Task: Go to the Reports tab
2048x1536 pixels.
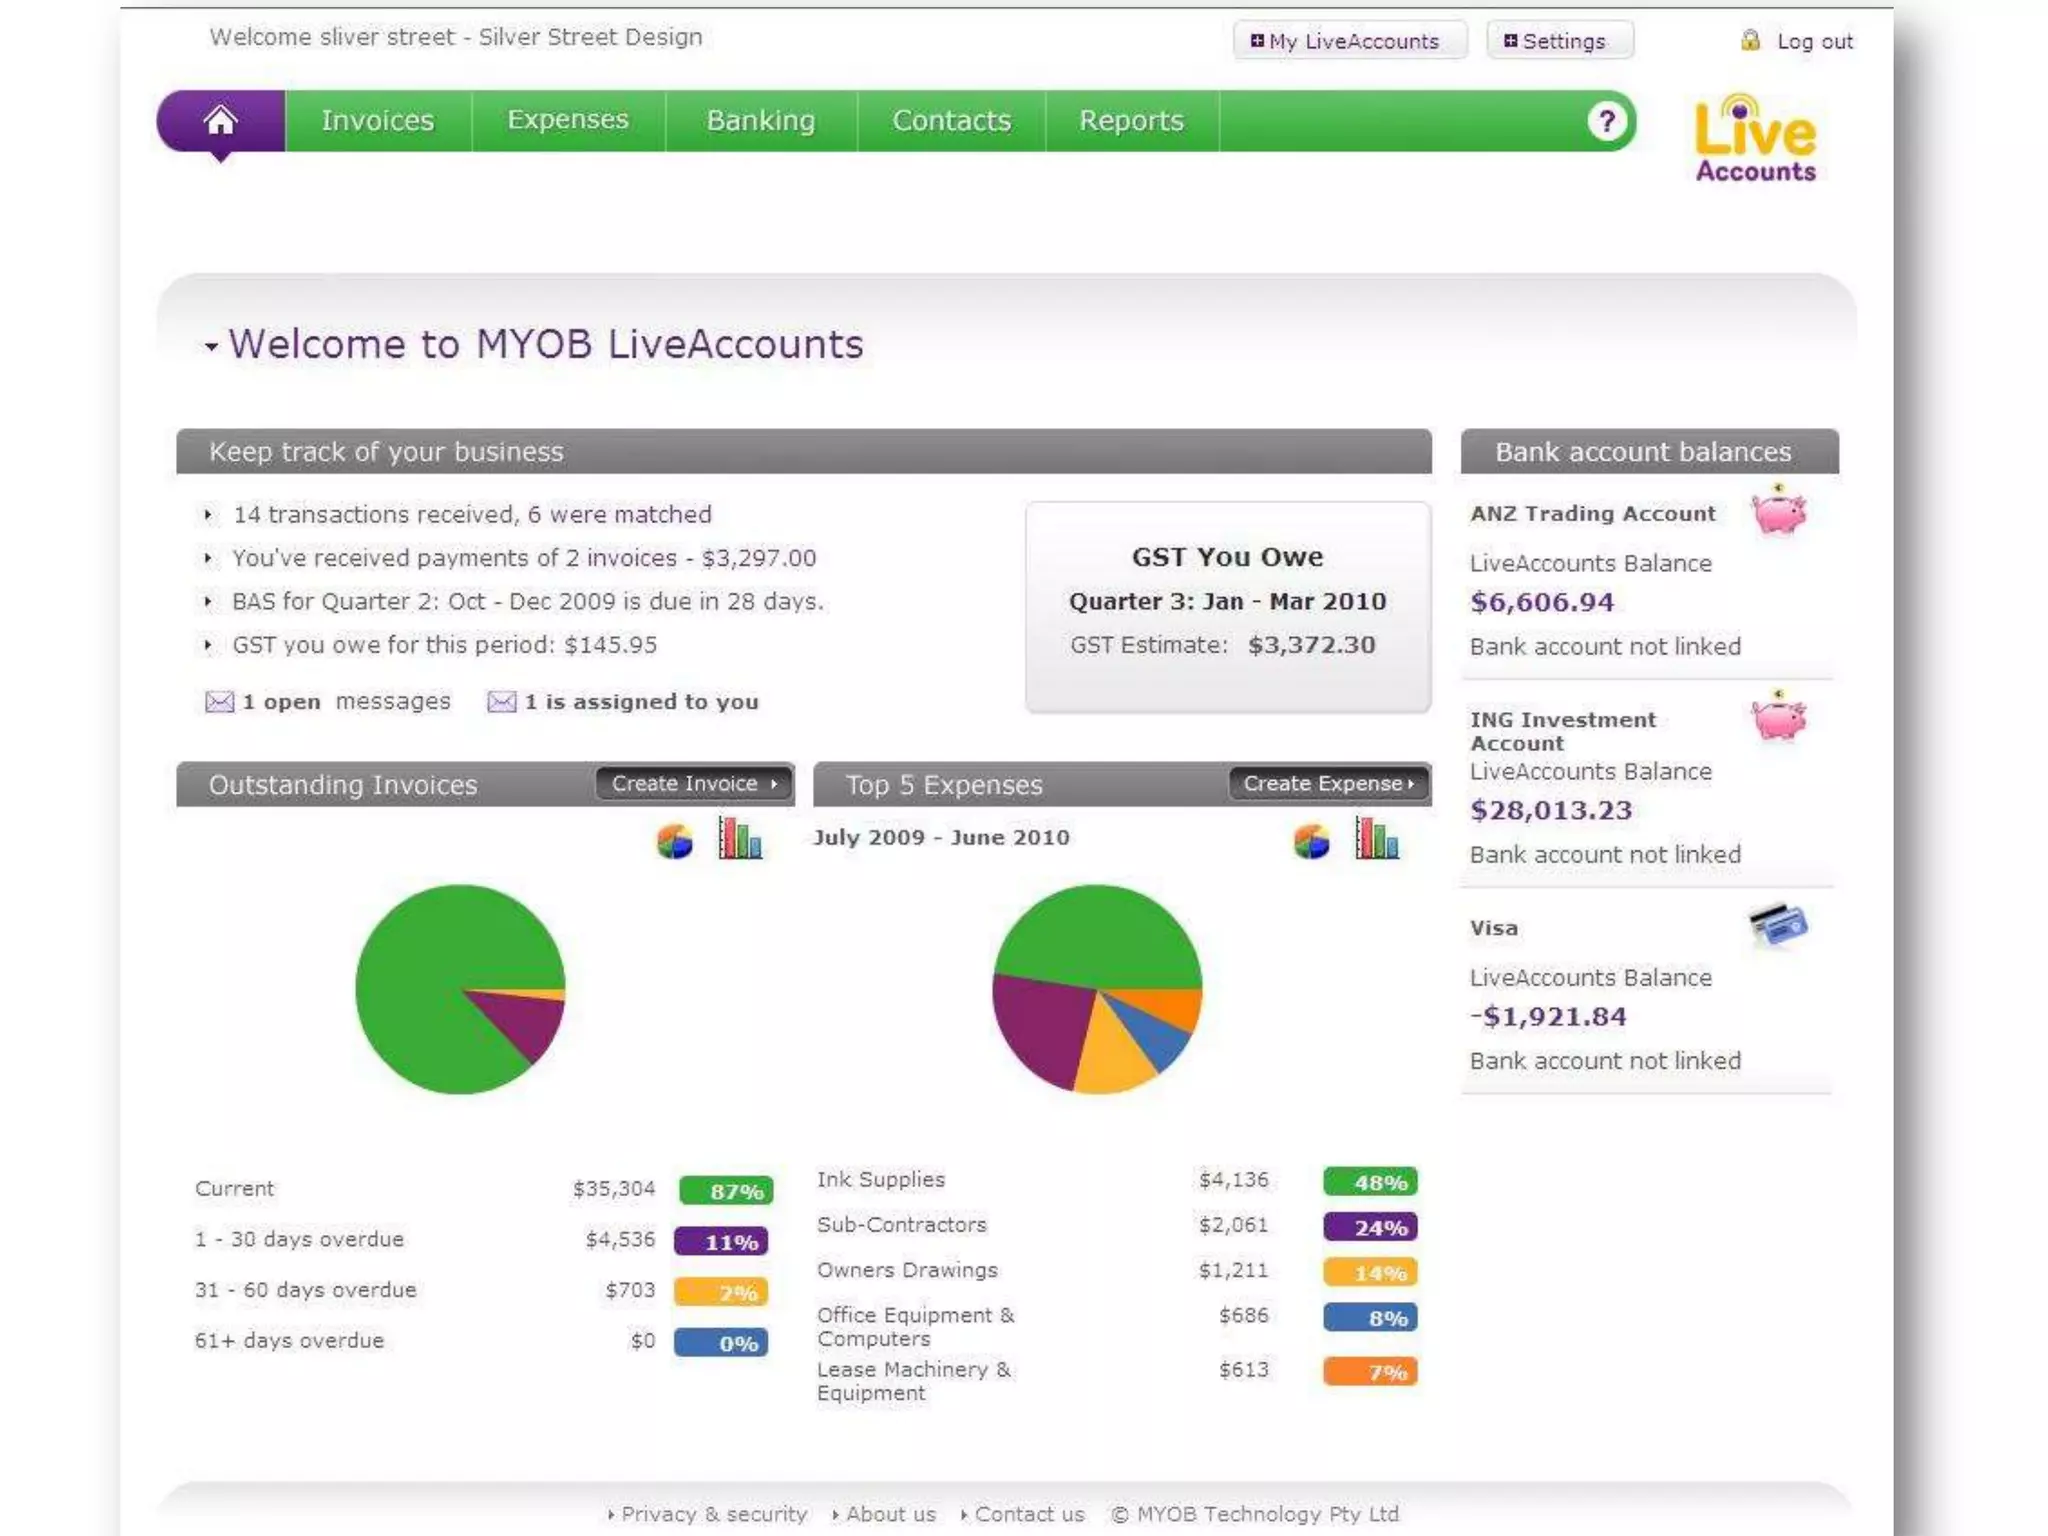Action: point(1131,121)
